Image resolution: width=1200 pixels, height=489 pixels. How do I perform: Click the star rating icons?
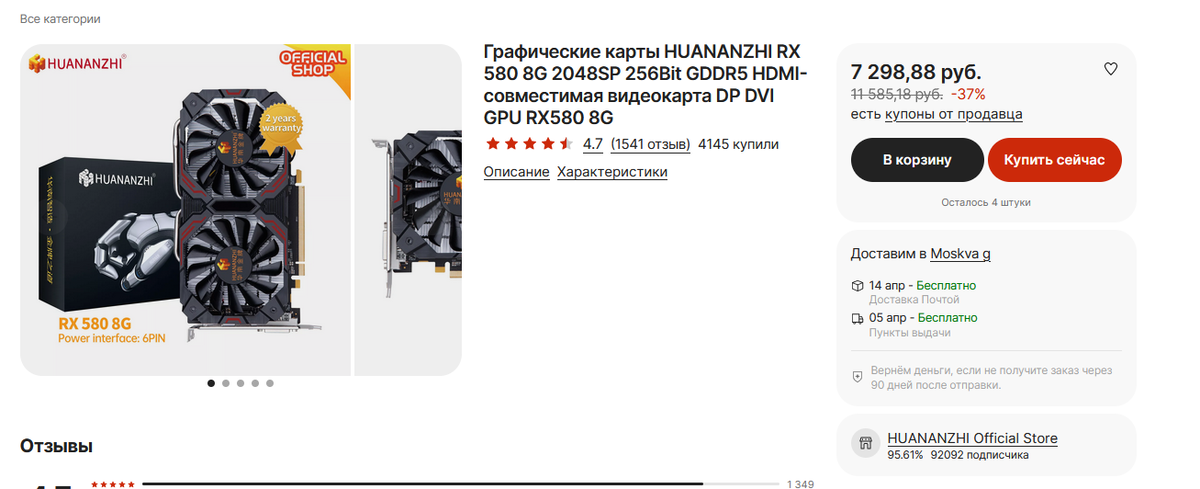click(x=529, y=144)
